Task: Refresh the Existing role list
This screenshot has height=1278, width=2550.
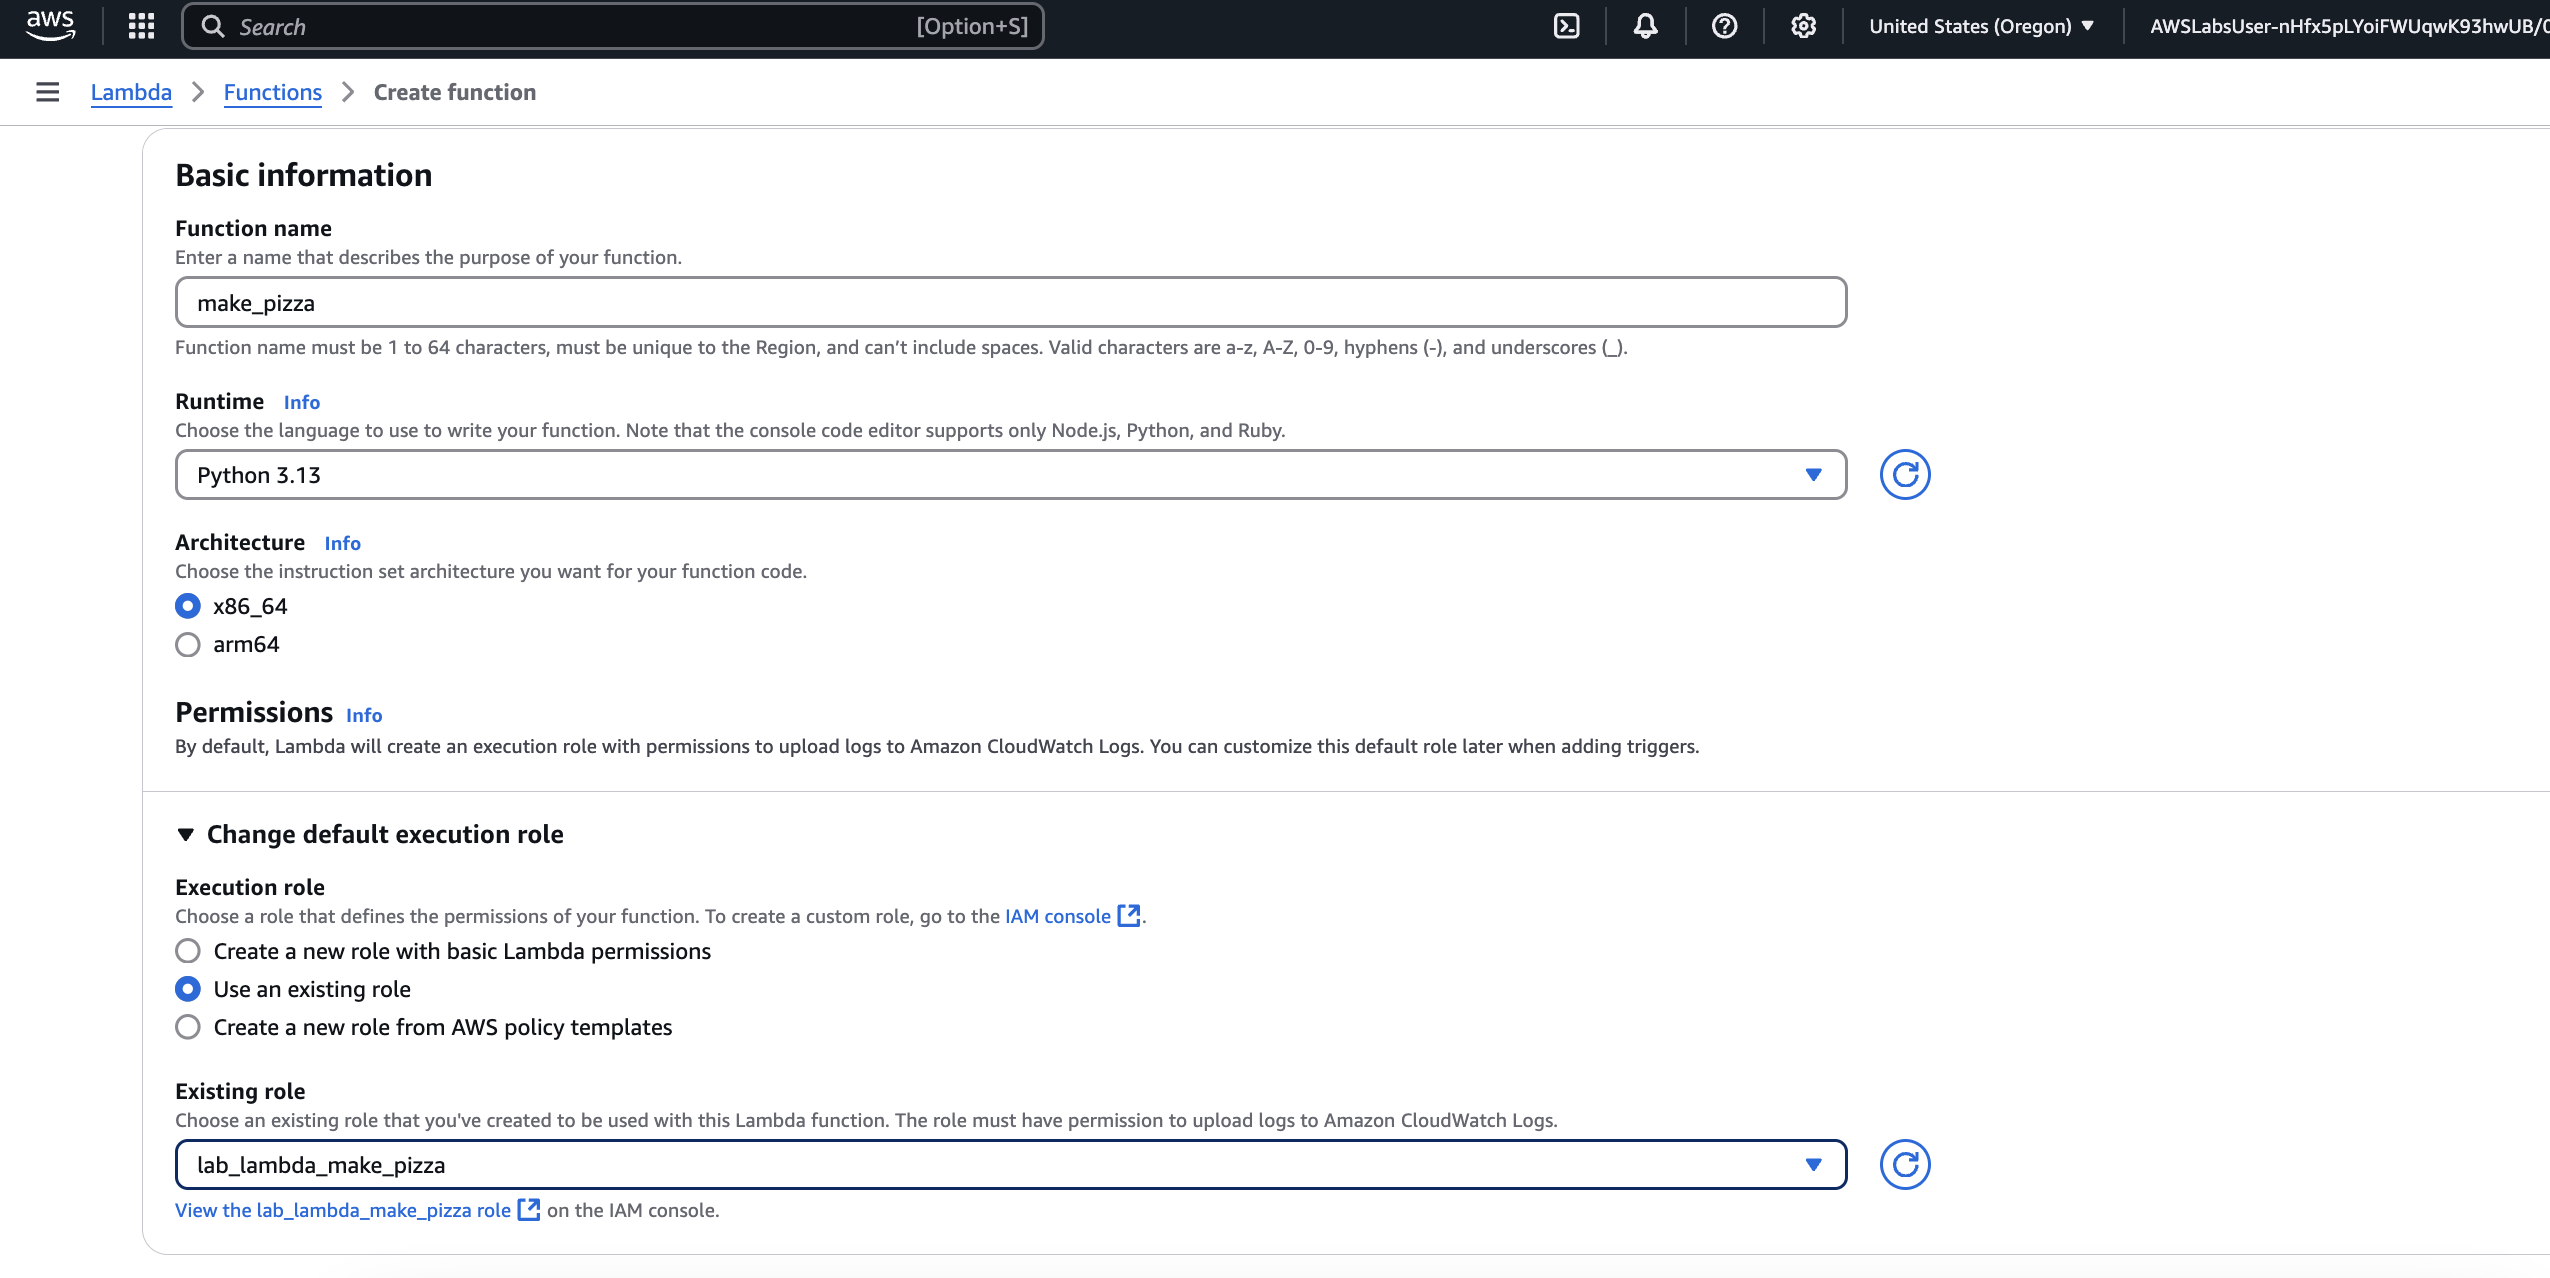Action: (1904, 1164)
